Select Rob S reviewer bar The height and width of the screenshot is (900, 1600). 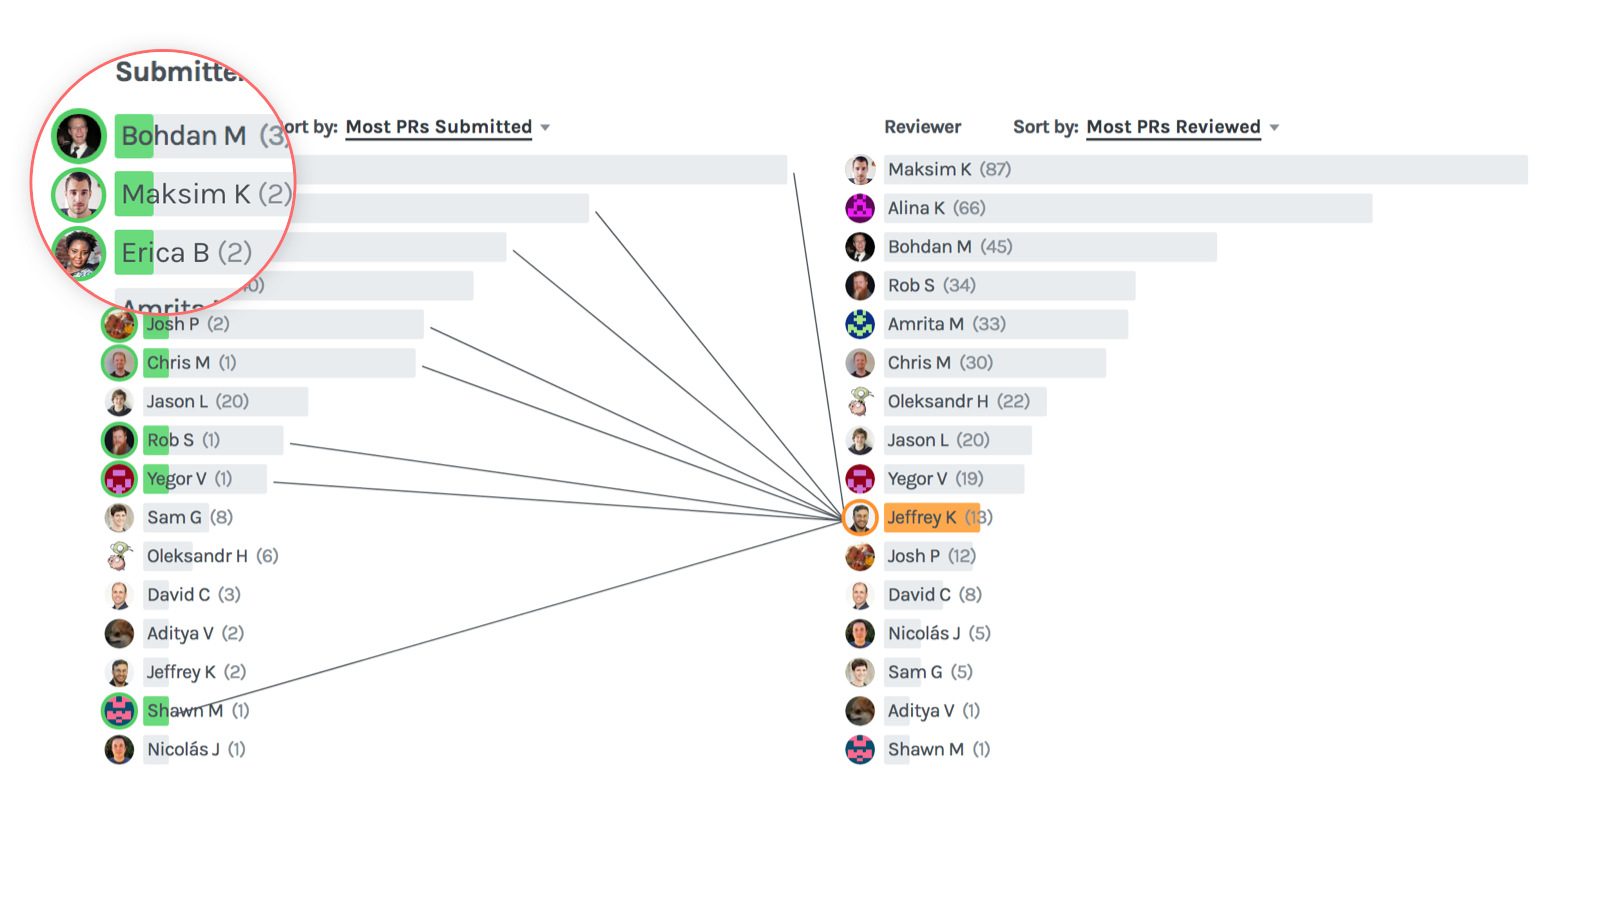coord(1008,286)
